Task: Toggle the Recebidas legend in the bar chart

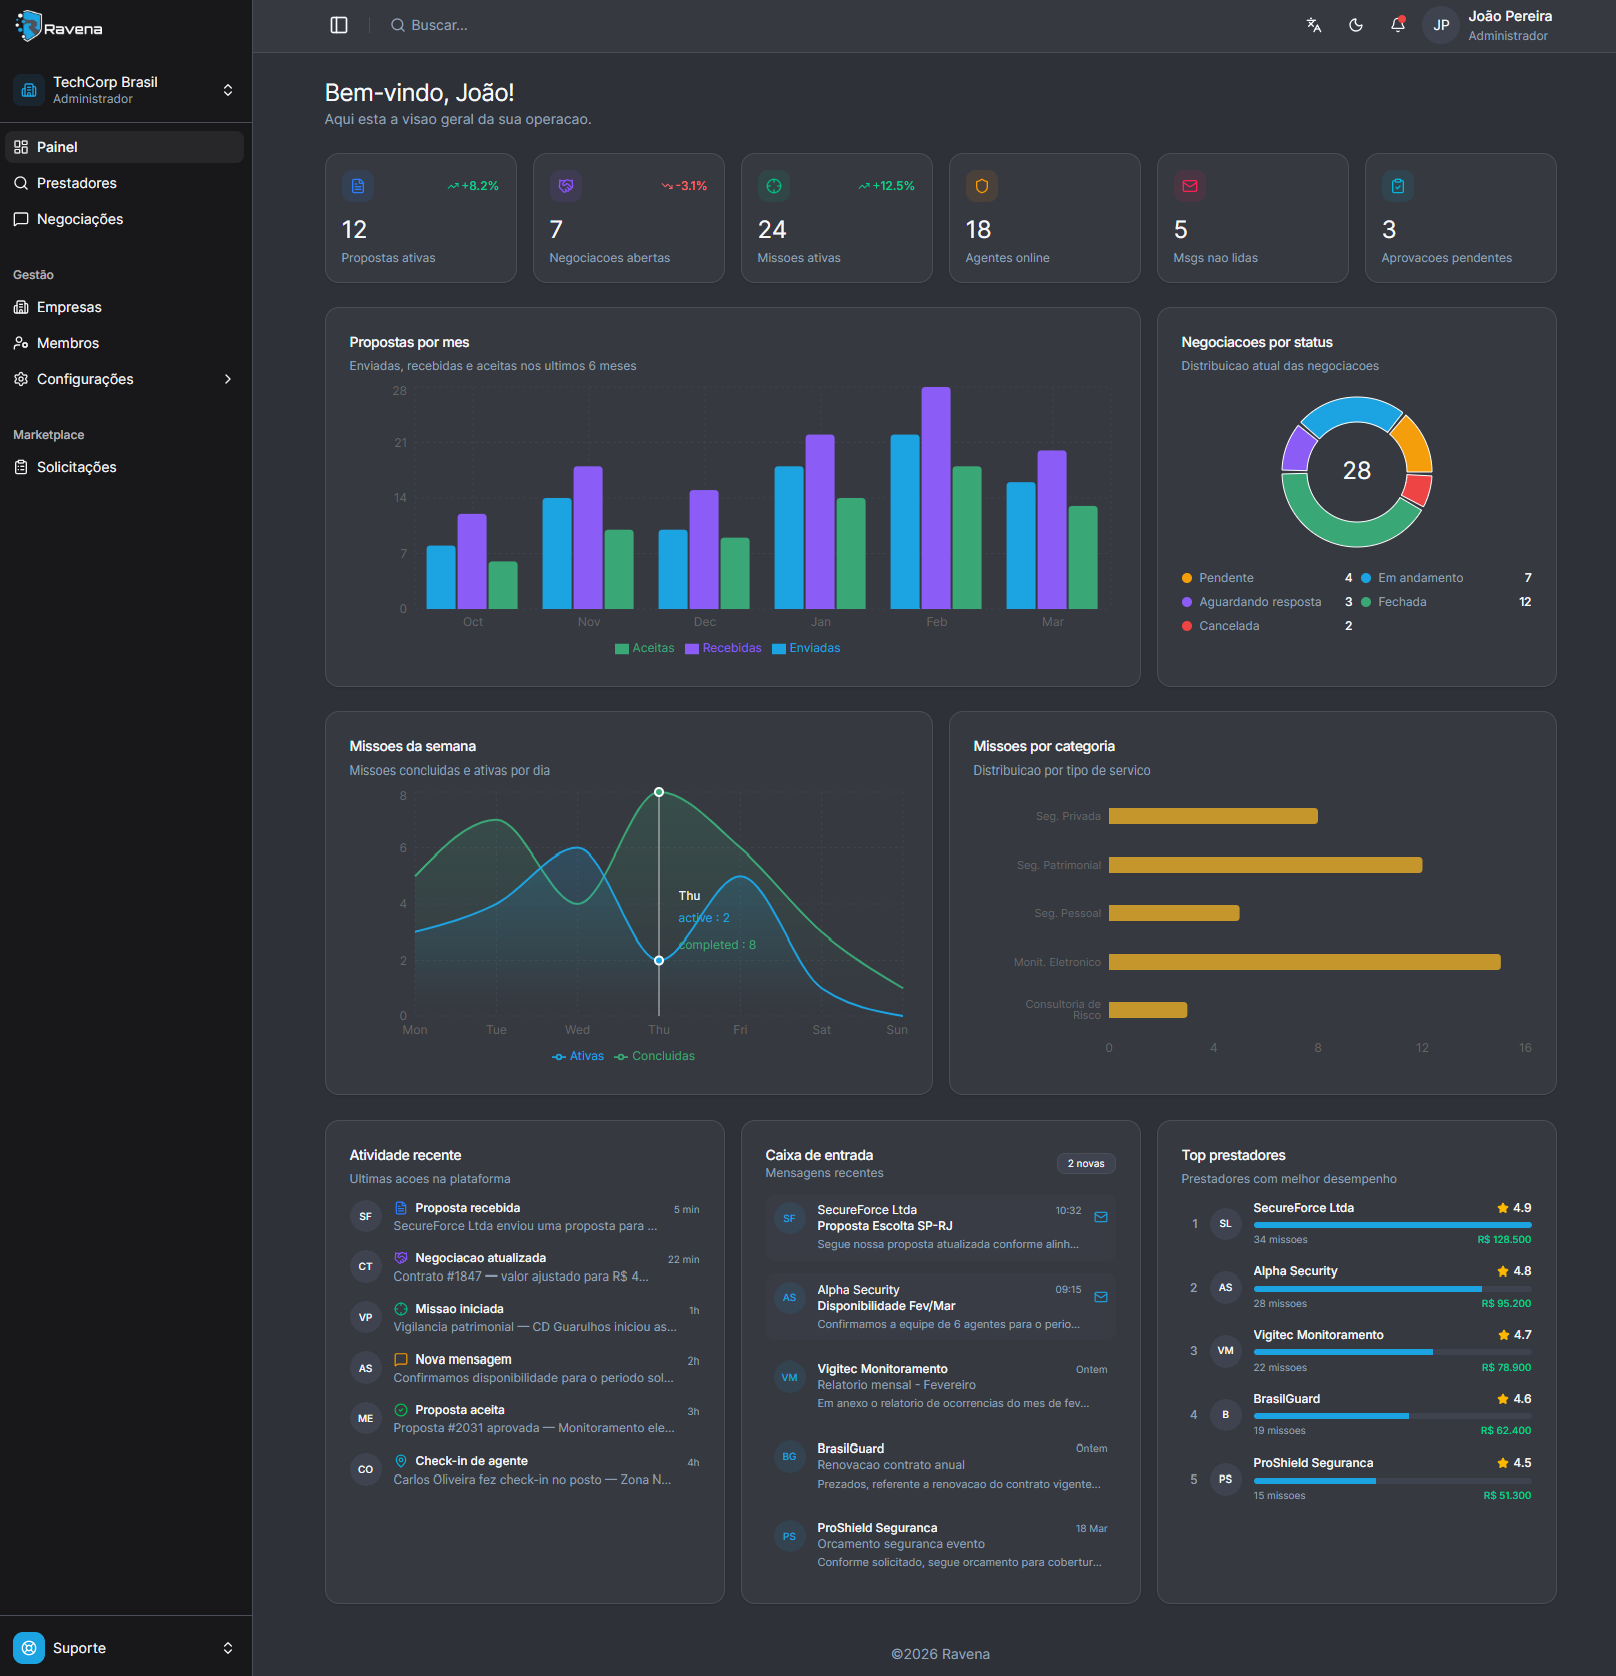Action: pyautogui.click(x=723, y=648)
